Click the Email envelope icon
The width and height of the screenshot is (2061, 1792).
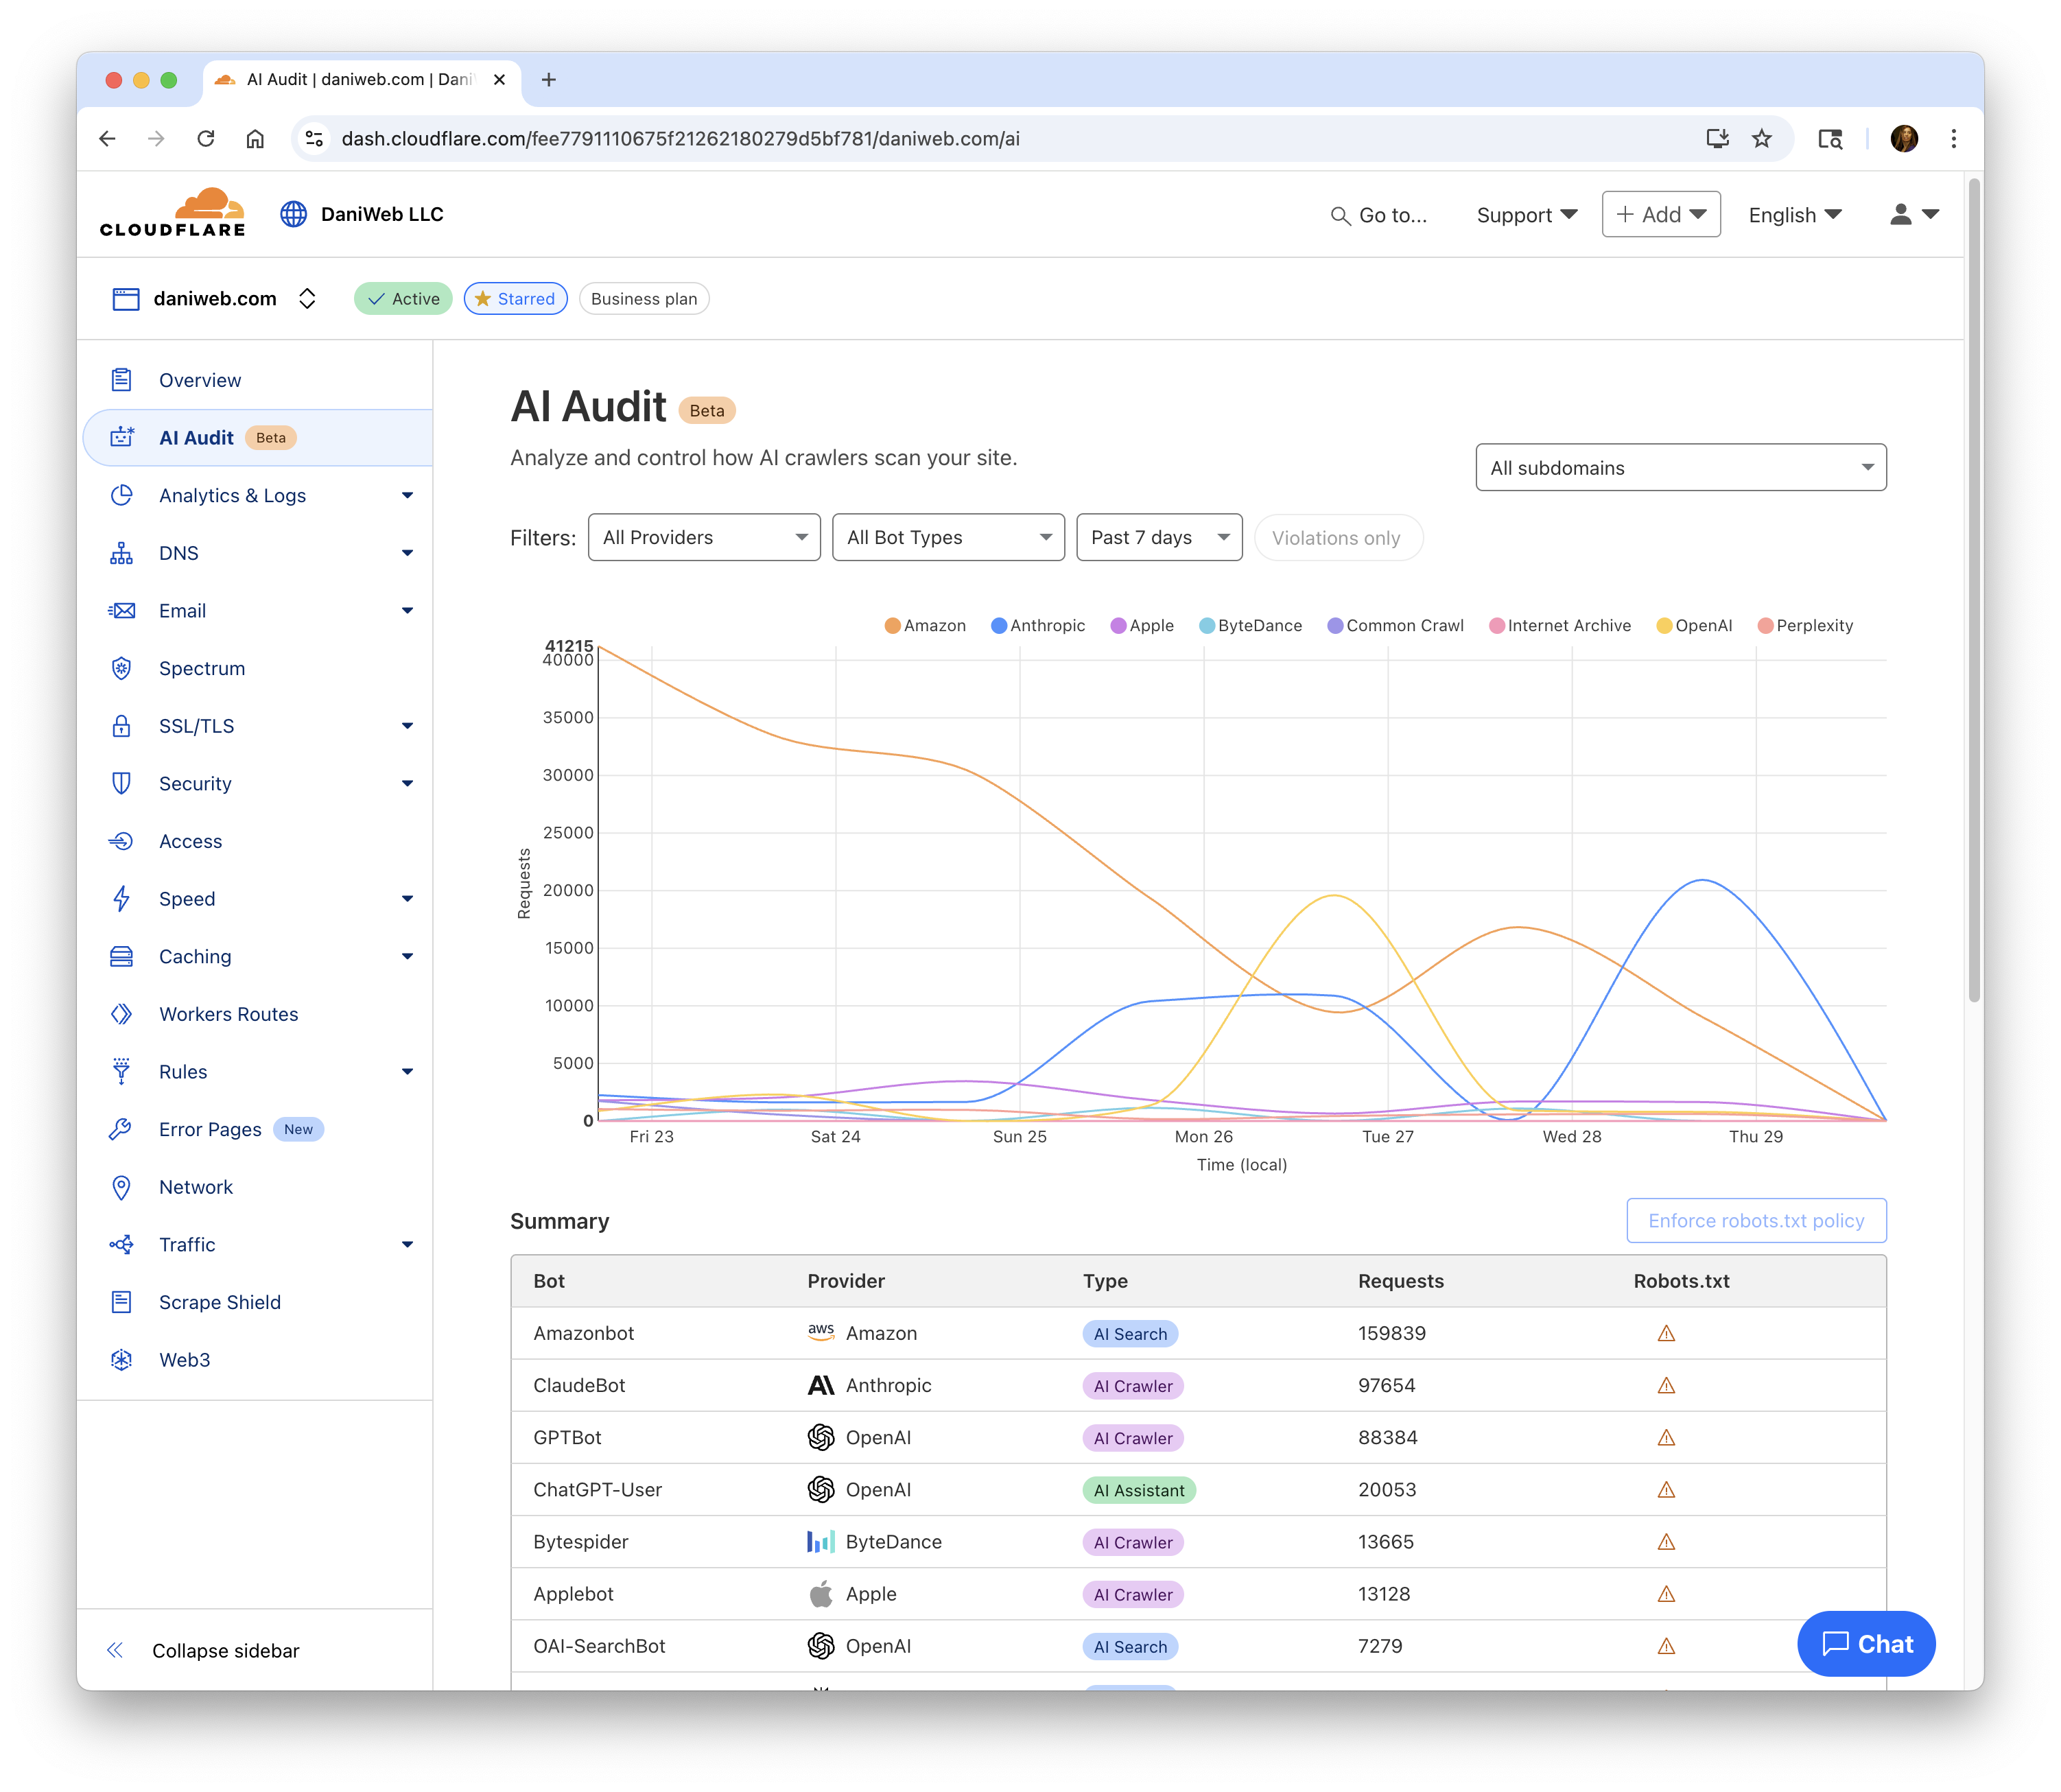pos(122,611)
